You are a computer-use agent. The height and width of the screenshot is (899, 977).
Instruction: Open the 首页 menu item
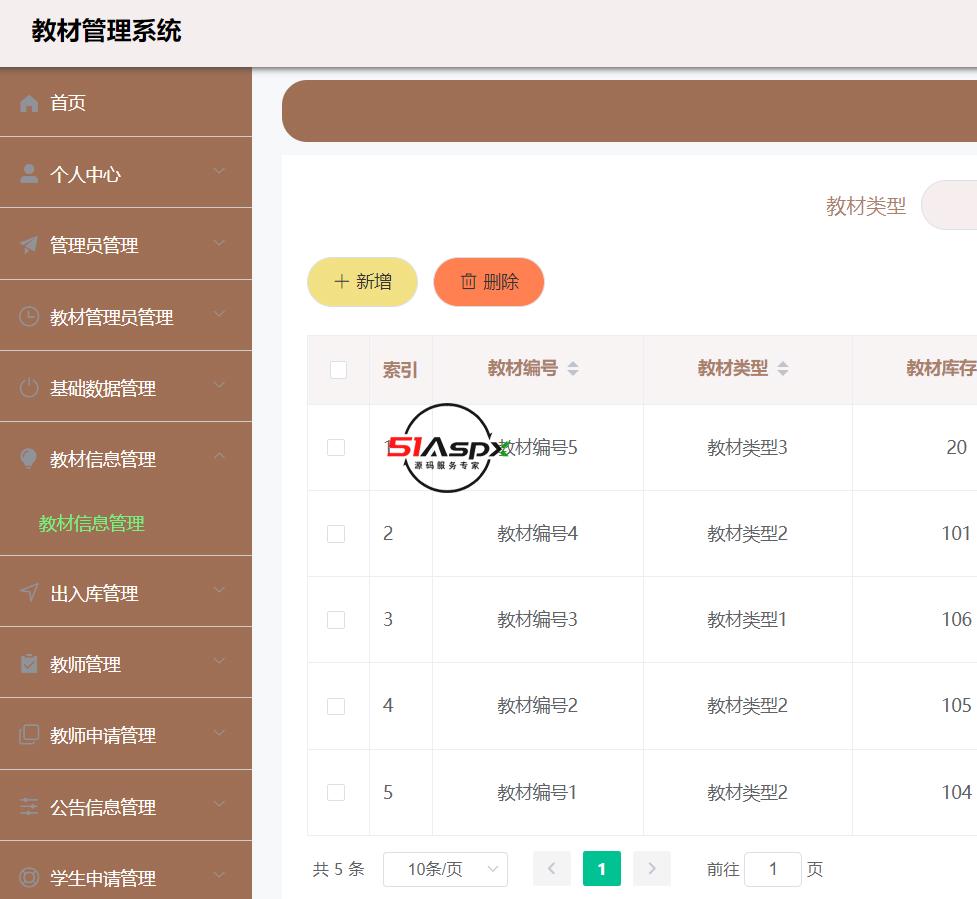click(126, 103)
